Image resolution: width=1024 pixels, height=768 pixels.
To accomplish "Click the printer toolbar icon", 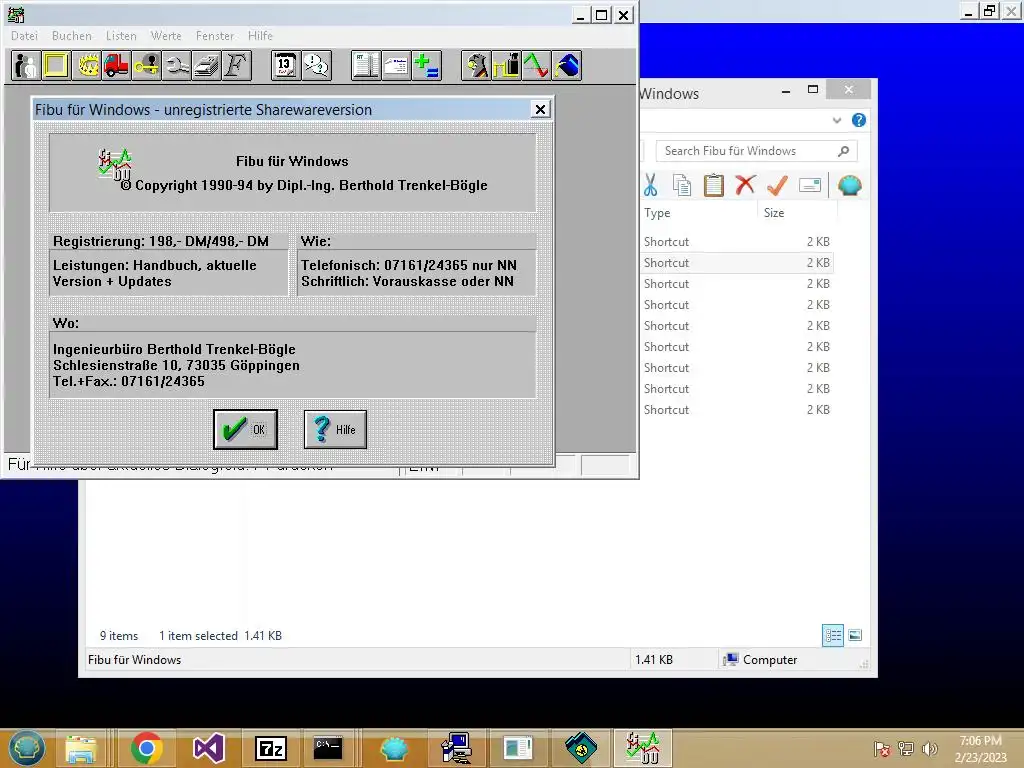I will click(x=206, y=65).
